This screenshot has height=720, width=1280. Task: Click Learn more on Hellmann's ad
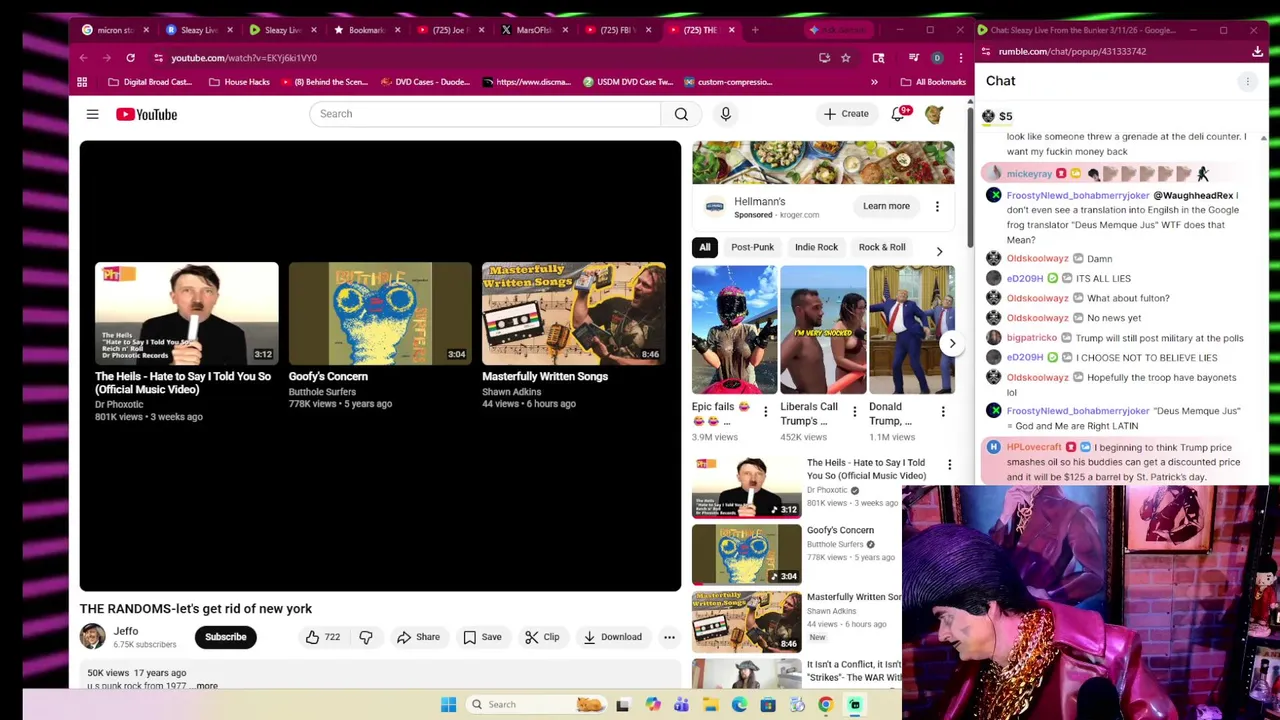(x=886, y=206)
